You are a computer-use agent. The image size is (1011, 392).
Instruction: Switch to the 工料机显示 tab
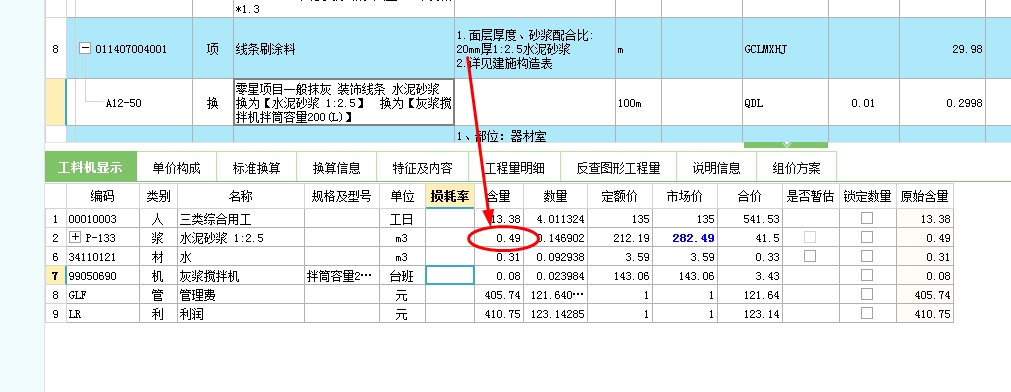coord(90,168)
